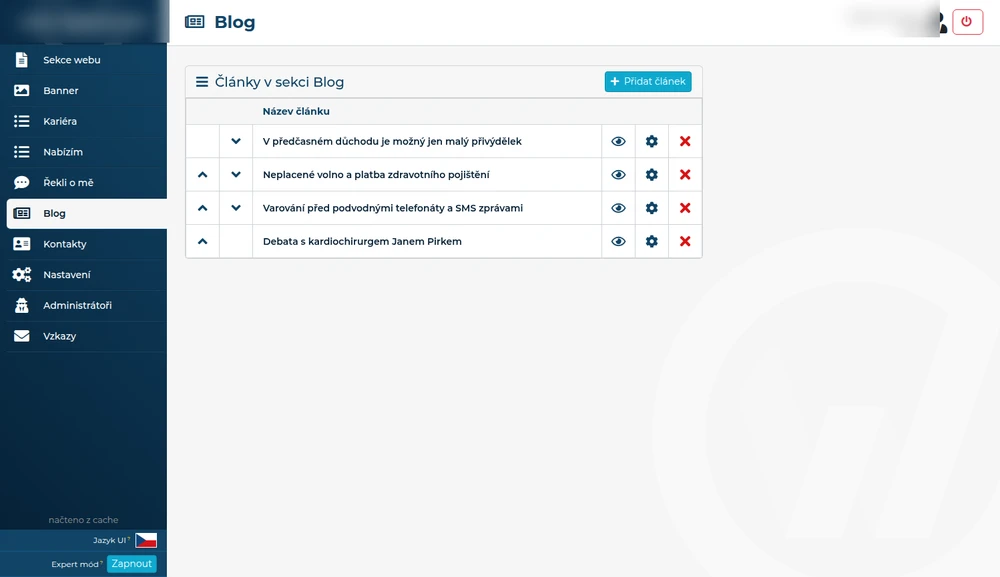The width and height of the screenshot is (1000, 577).
Task: Click the red power logout icon
Action: (967, 22)
